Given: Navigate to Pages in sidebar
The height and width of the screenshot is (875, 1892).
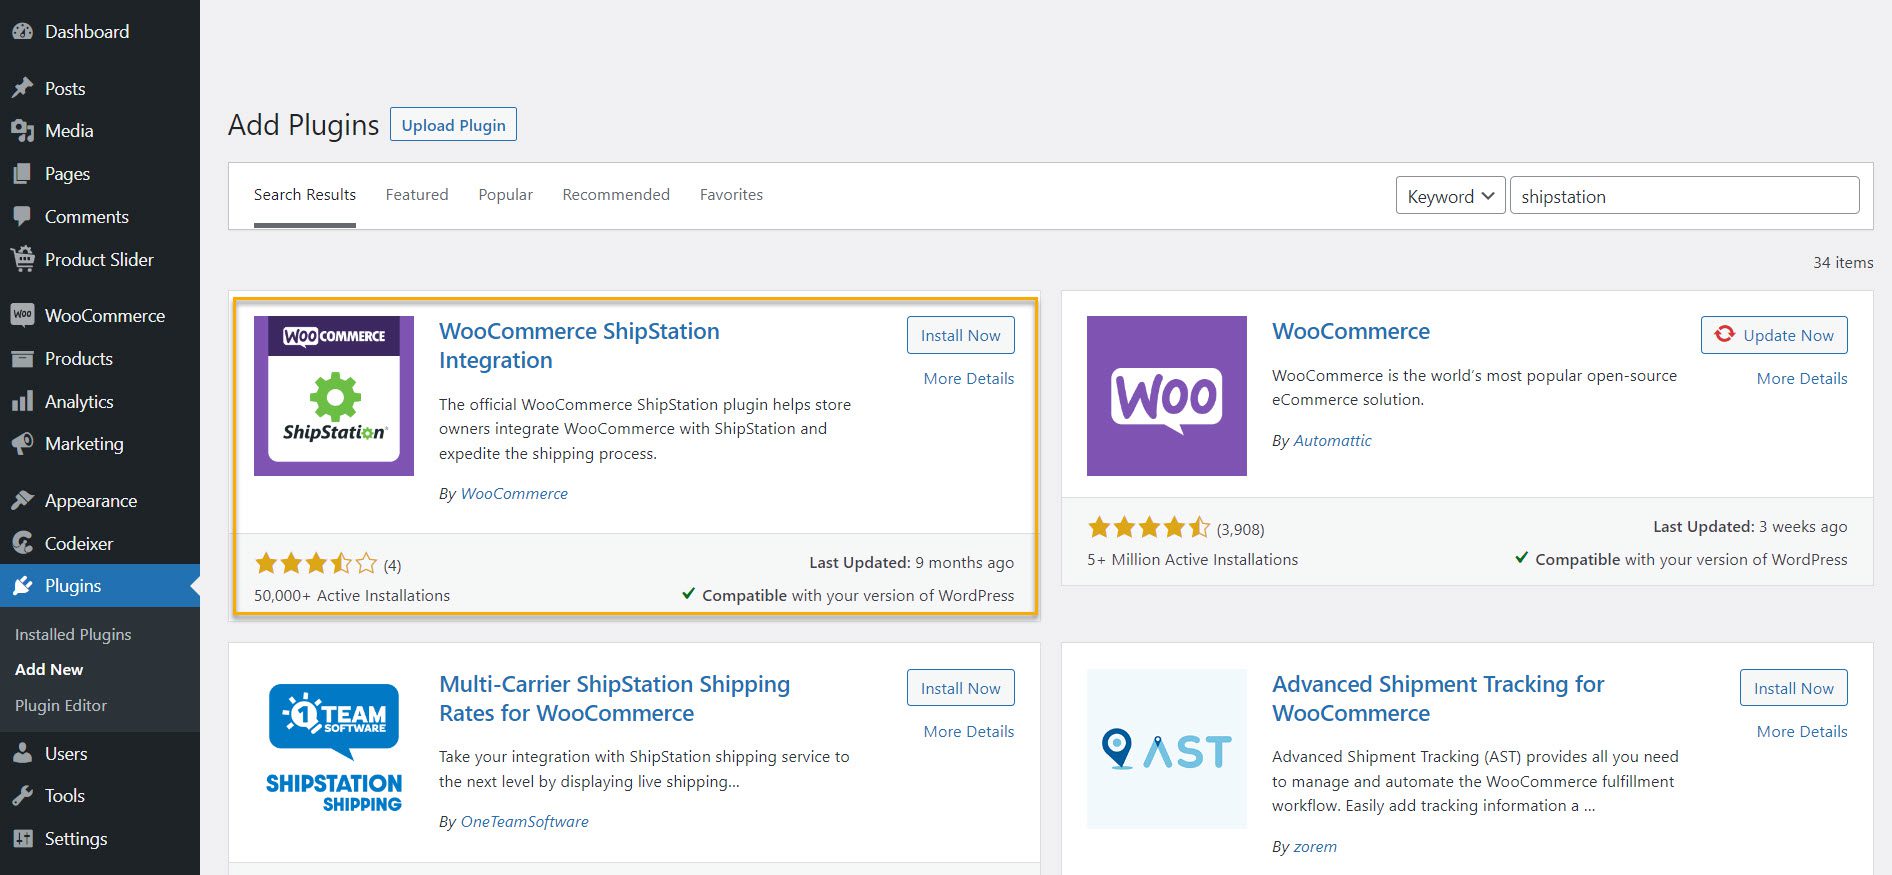Looking at the screenshot, I should point(100,174).
